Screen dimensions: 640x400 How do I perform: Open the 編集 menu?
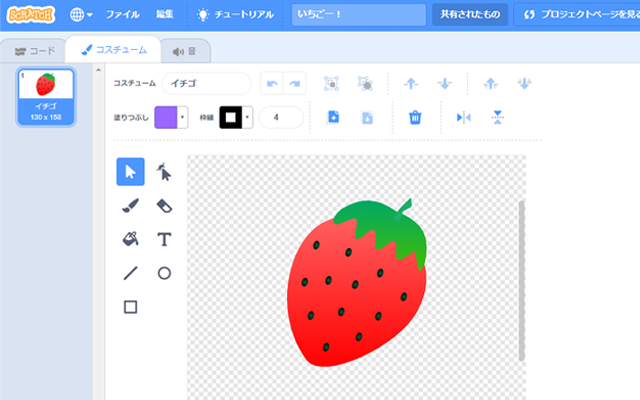pos(164,15)
